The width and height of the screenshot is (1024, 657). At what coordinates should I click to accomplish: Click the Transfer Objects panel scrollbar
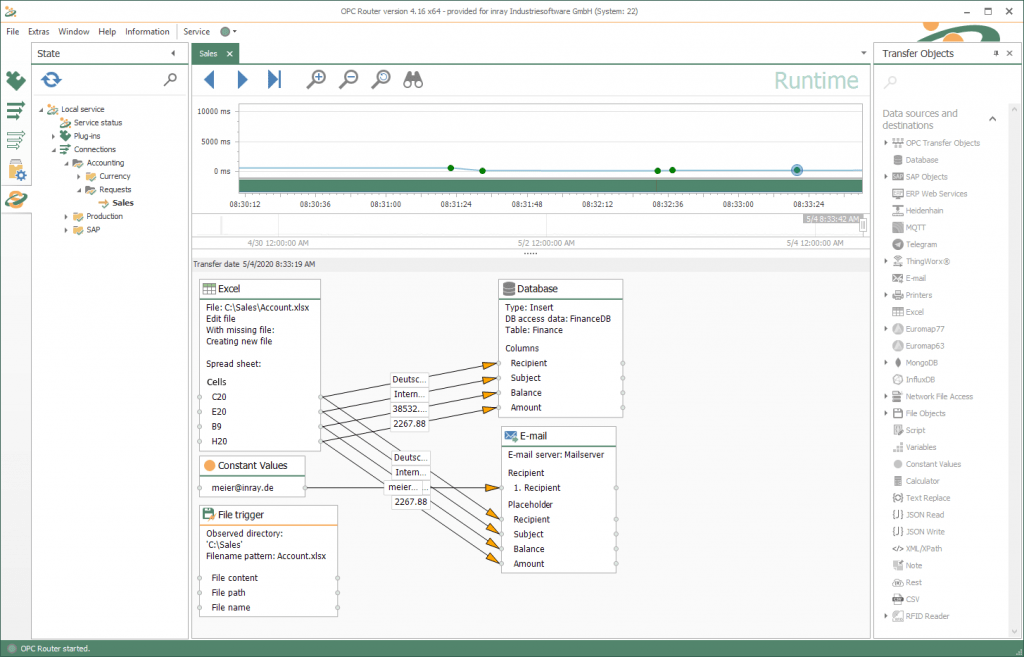pyautogui.click(x=1014, y=369)
